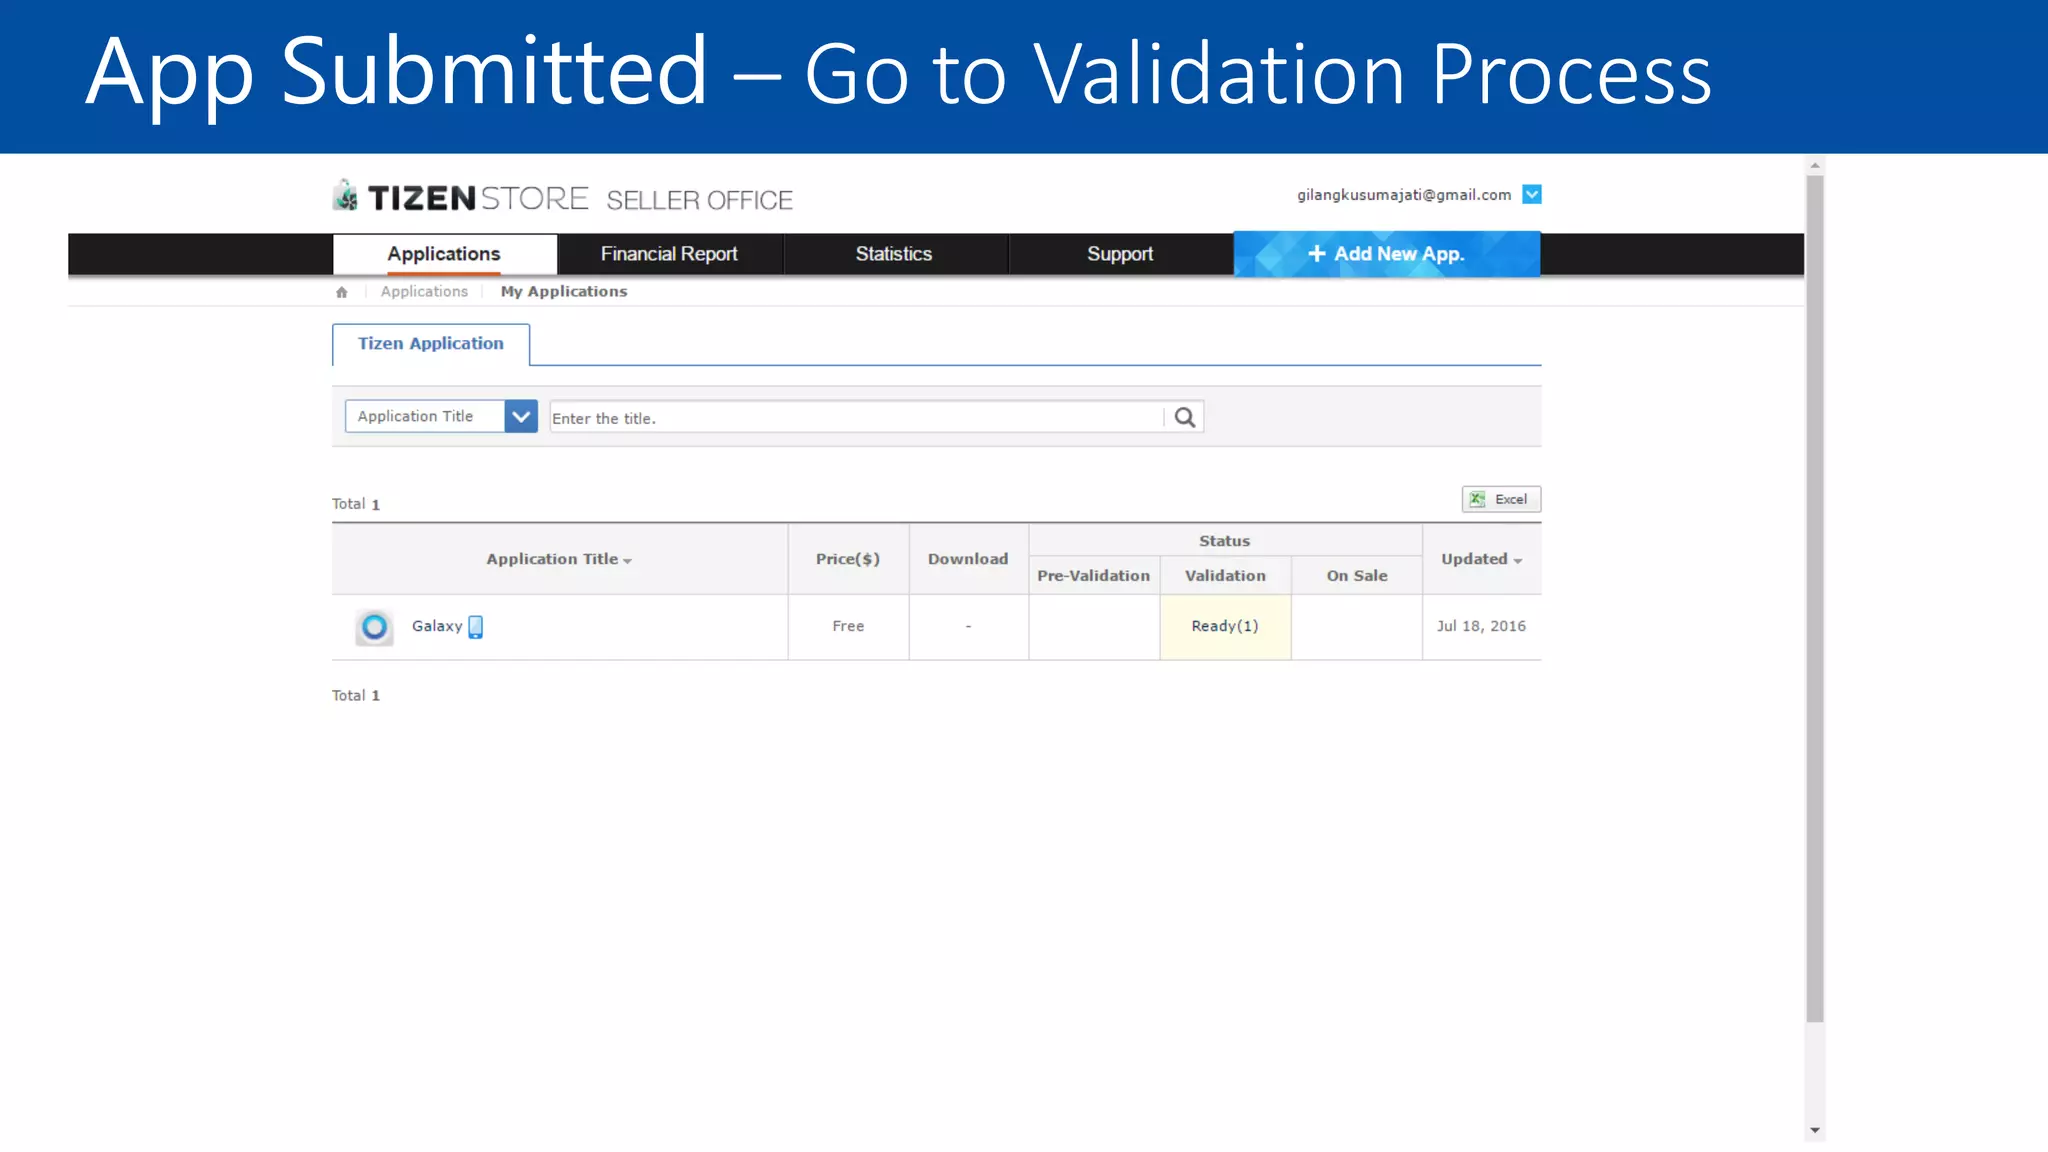
Task: Open the Support menu
Action: tap(1120, 254)
